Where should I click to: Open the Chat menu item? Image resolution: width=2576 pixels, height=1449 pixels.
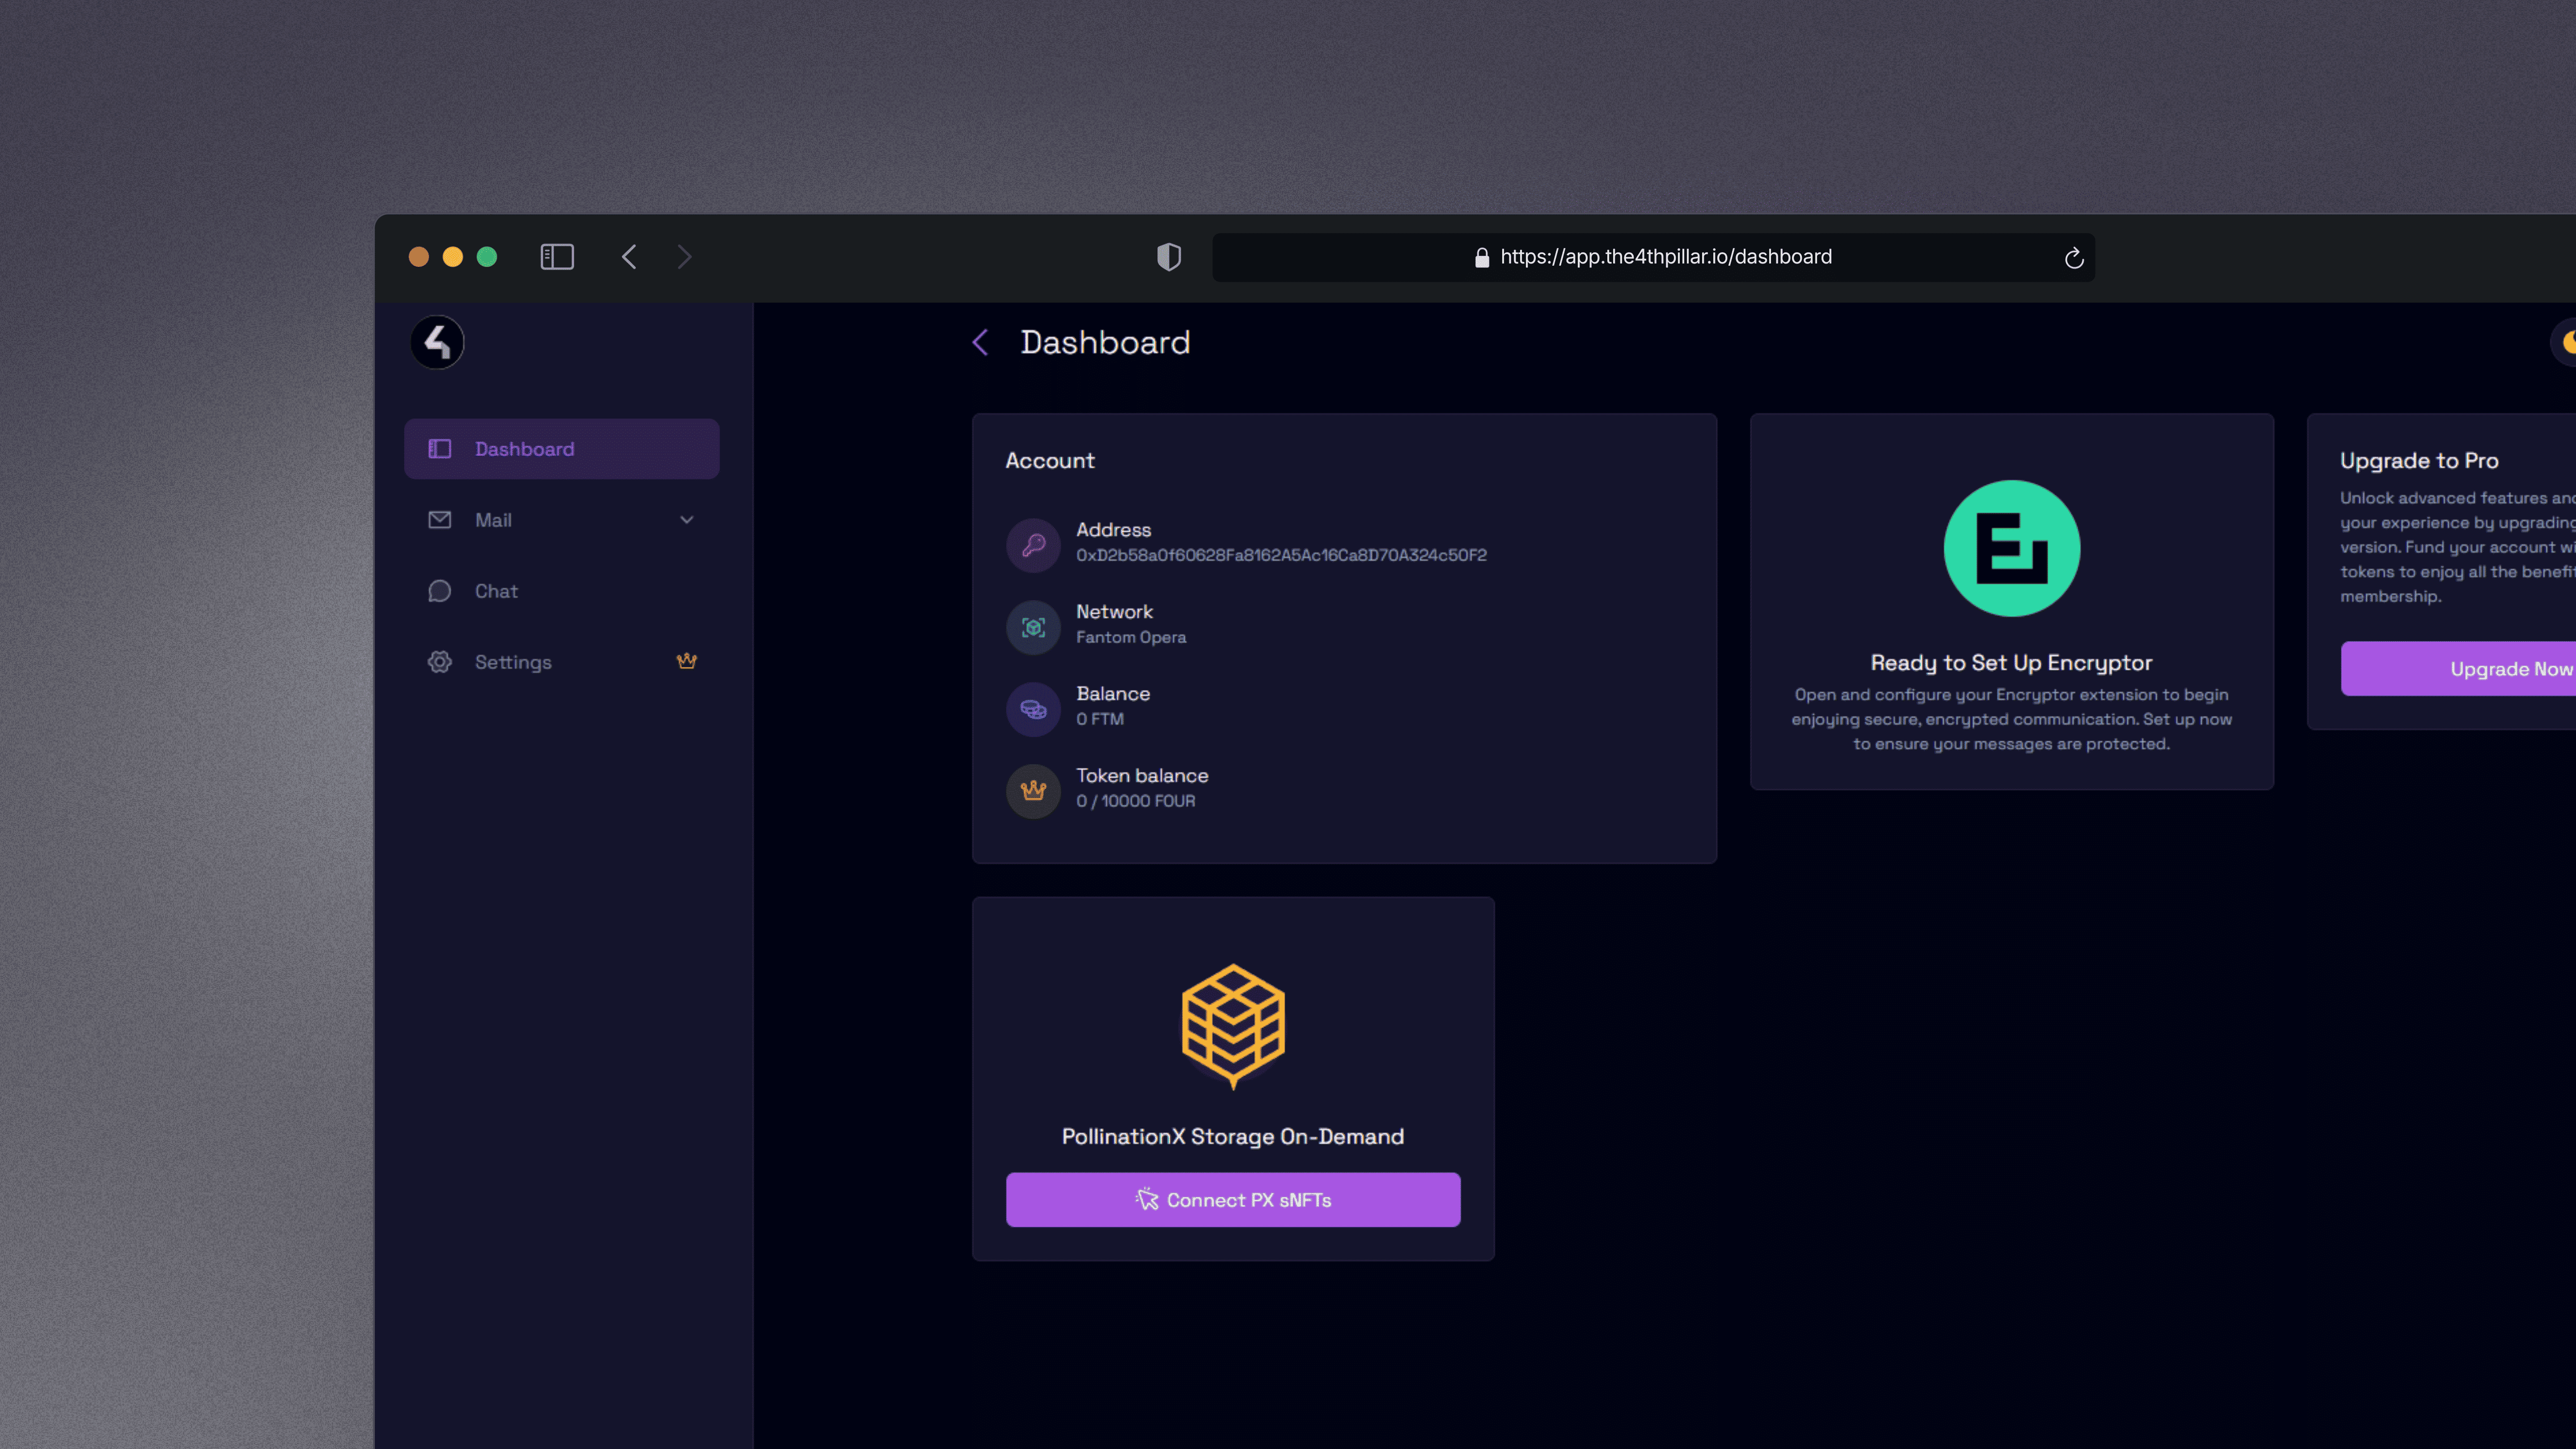(496, 591)
